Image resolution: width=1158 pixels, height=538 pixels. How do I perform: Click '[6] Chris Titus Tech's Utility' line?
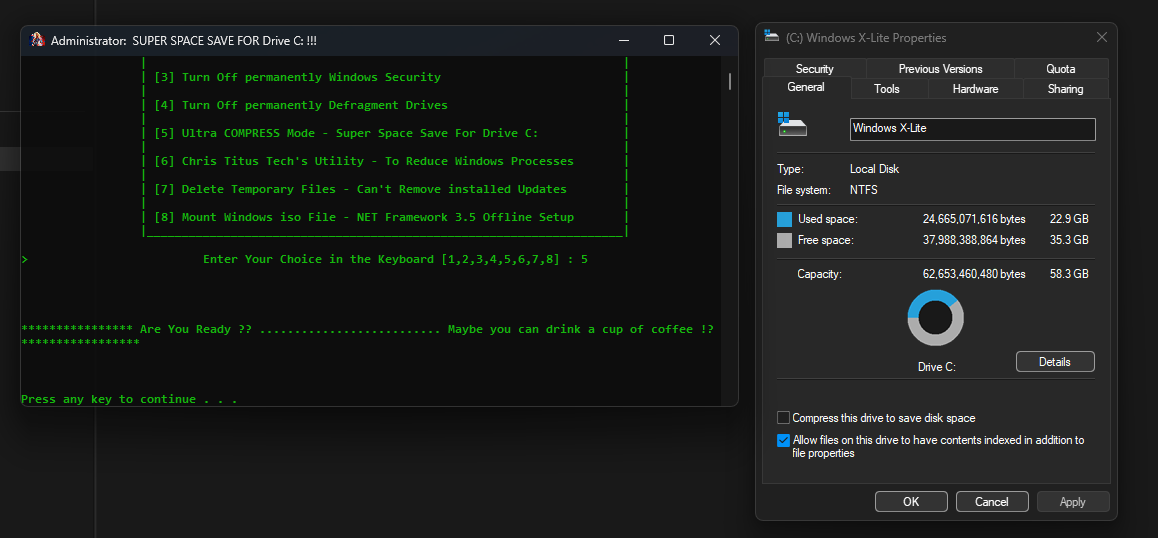click(363, 161)
